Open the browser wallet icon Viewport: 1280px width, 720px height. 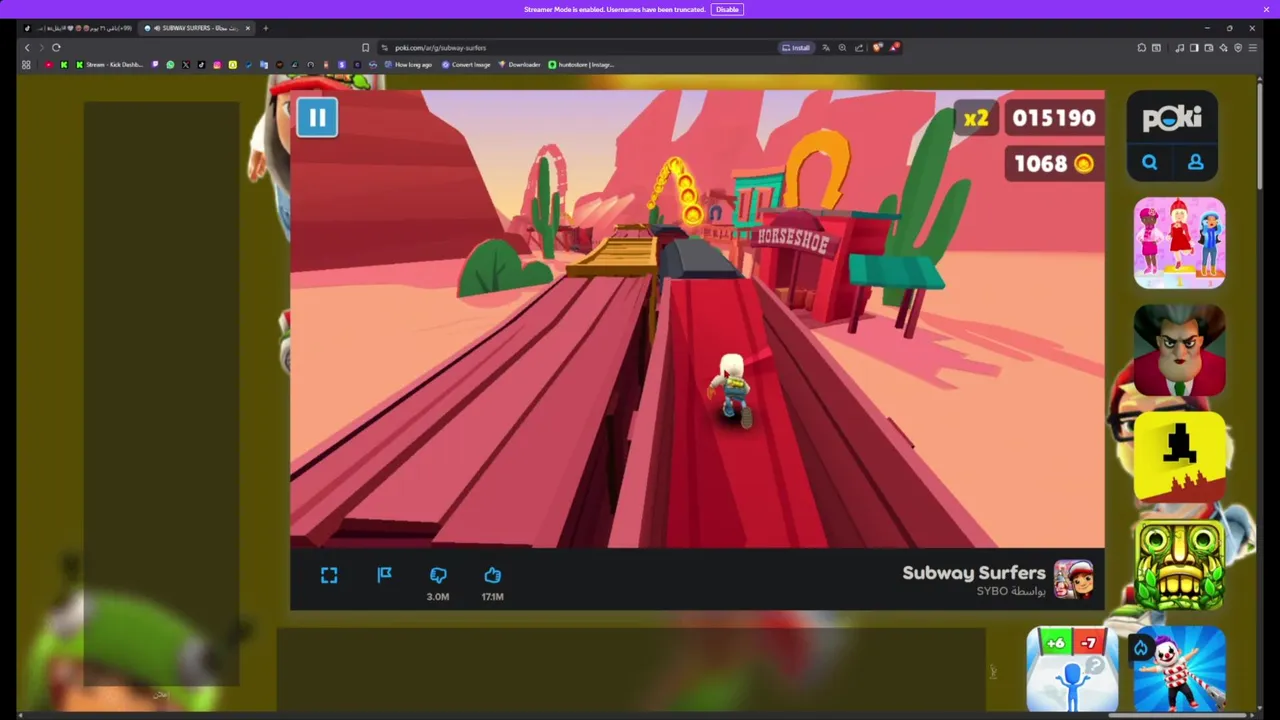point(1209,48)
